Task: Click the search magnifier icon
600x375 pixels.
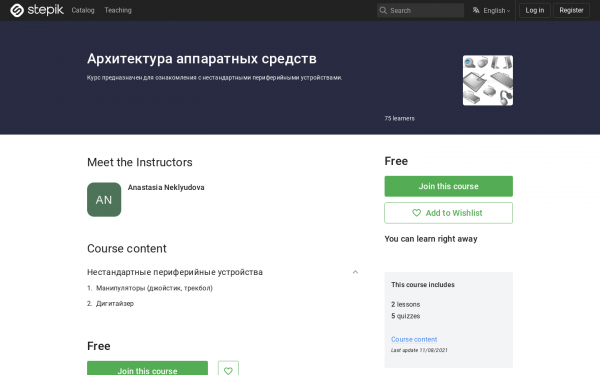Action: point(383,10)
